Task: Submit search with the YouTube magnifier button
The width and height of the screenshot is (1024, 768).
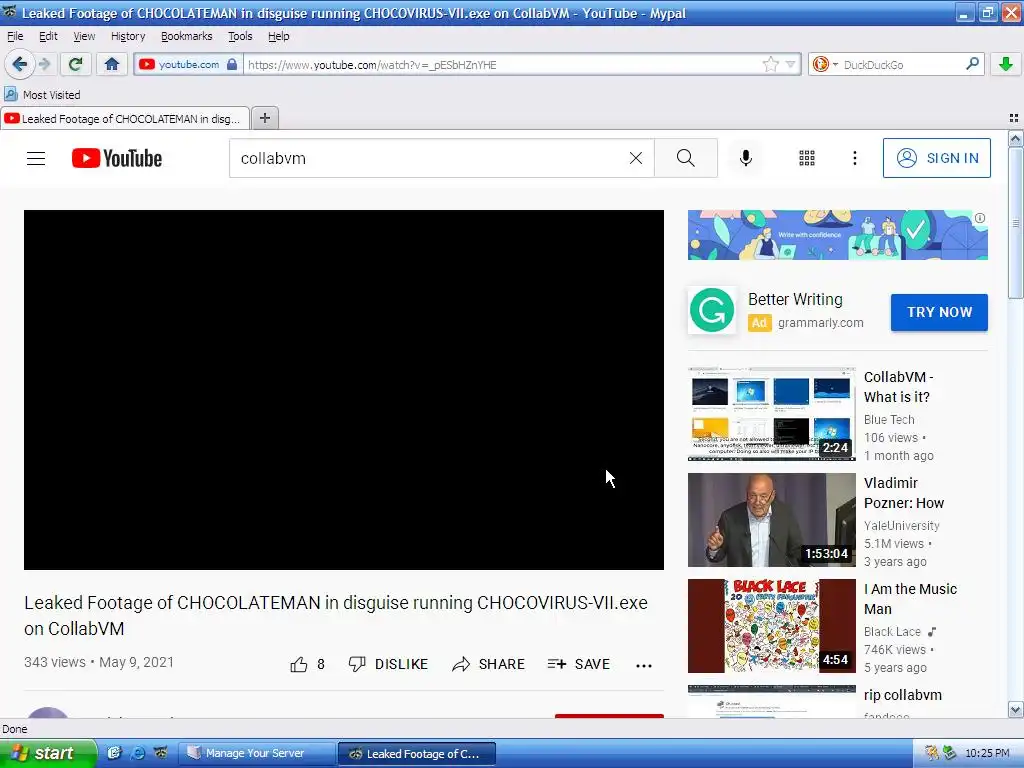Action: tap(686, 158)
